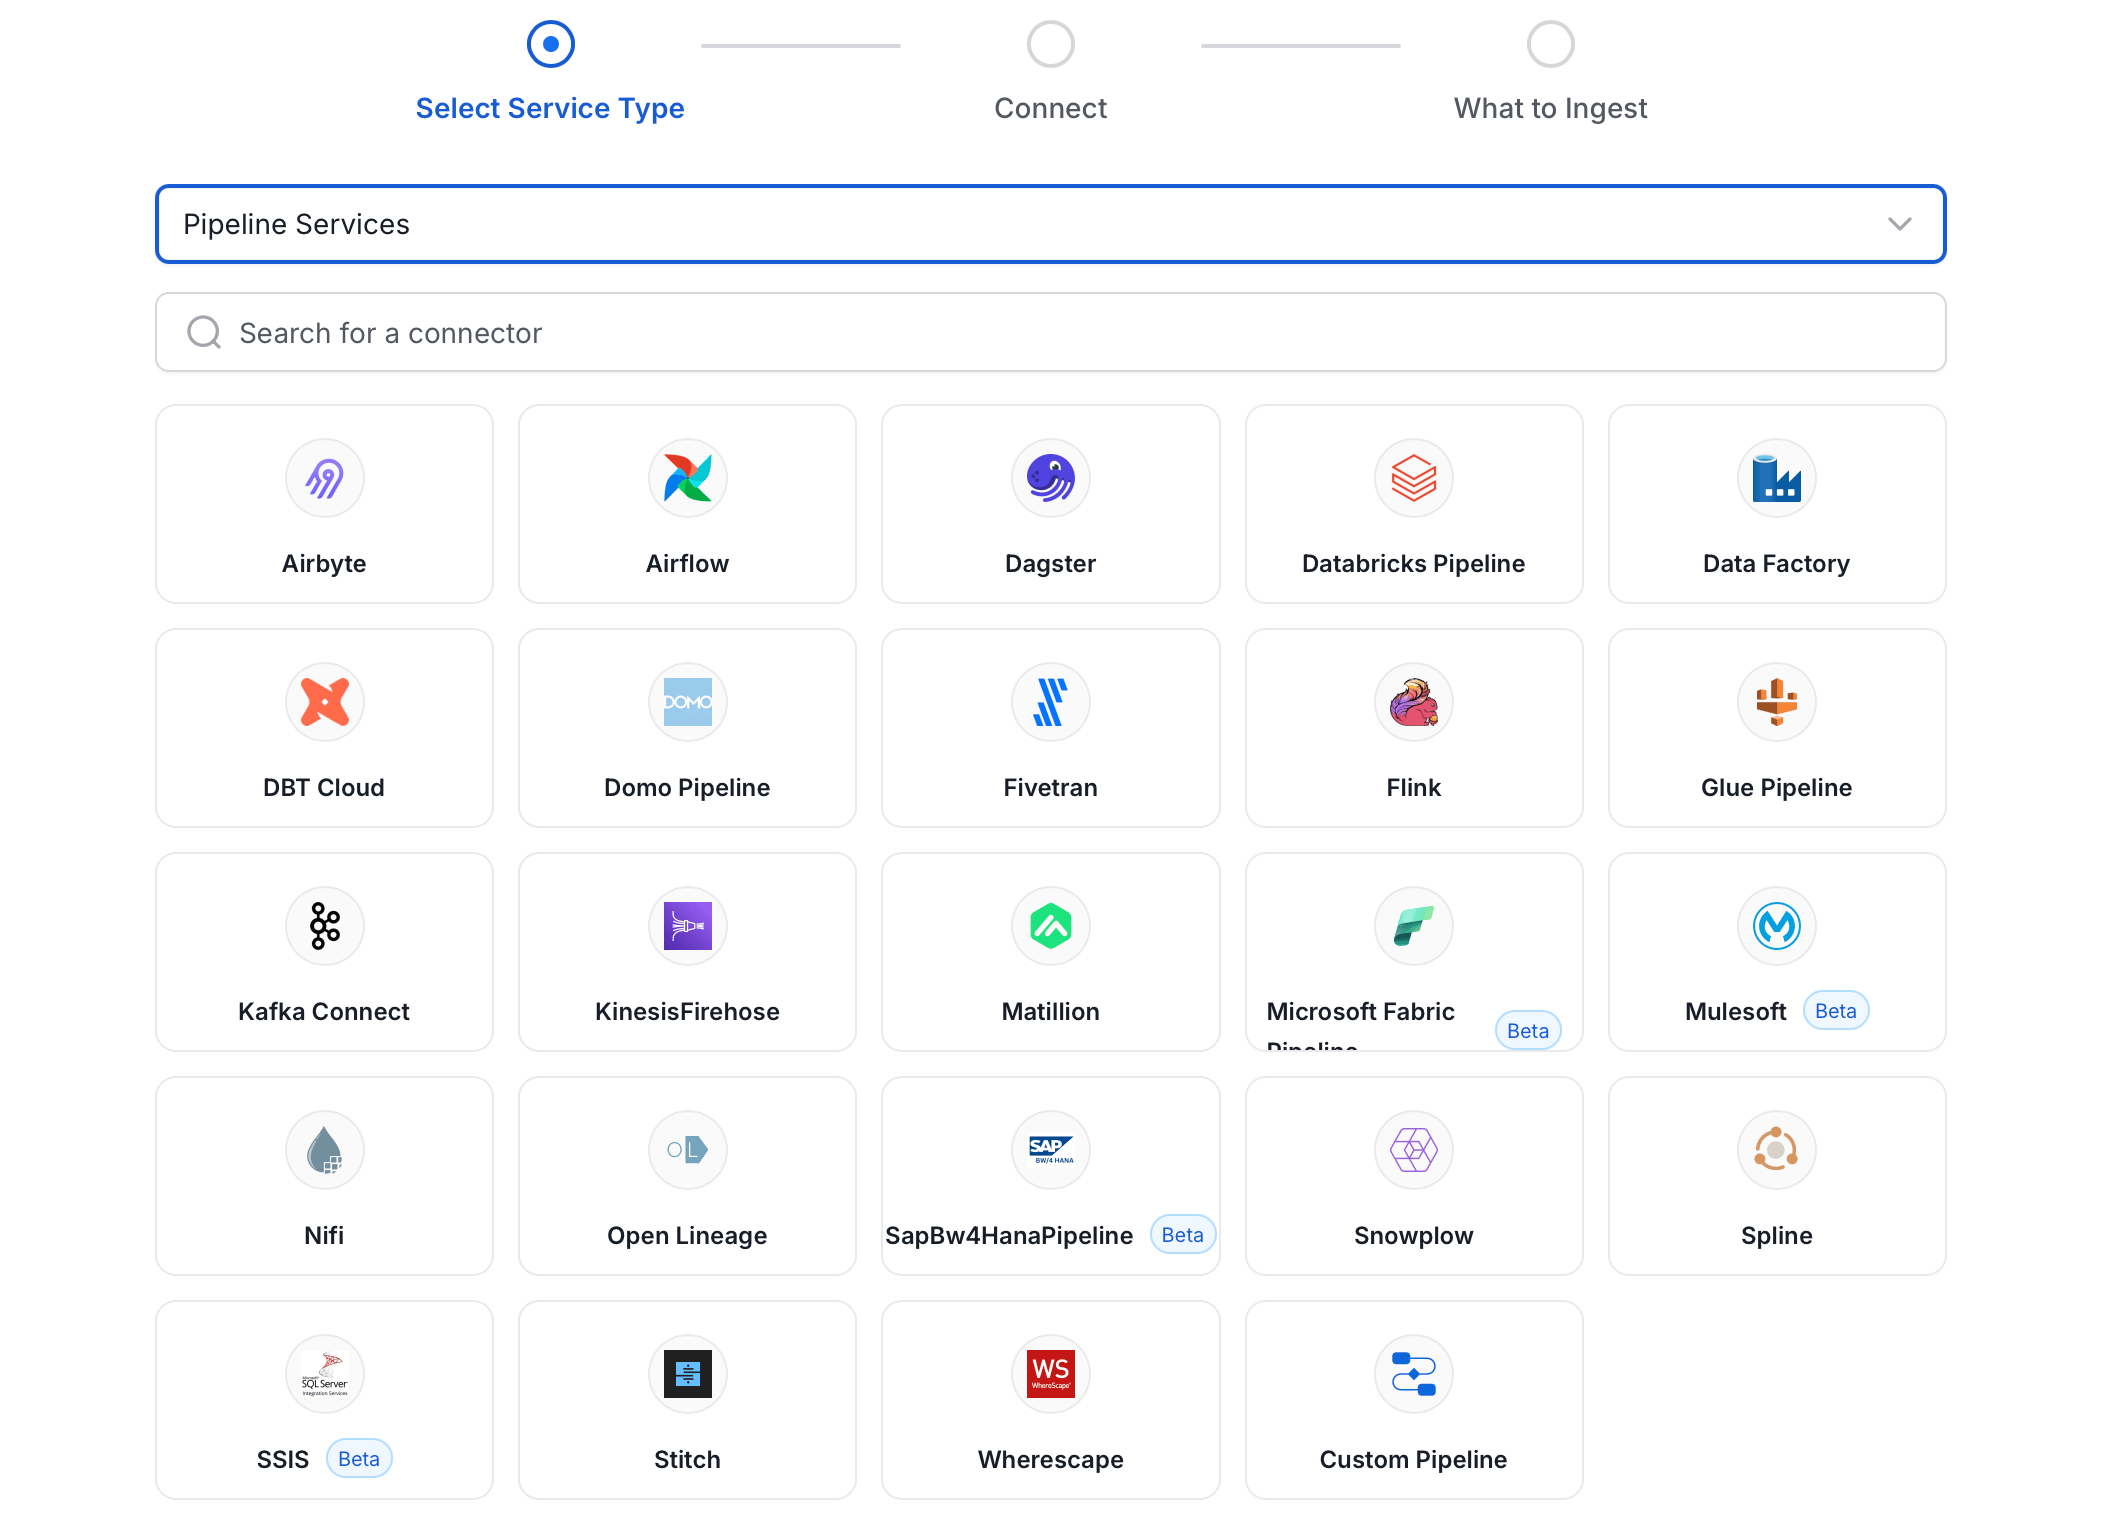This screenshot has height=1536, width=2102.
Task: Select the Domo Pipeline icon
Action: pyautogui.click(x=687, y=702)
